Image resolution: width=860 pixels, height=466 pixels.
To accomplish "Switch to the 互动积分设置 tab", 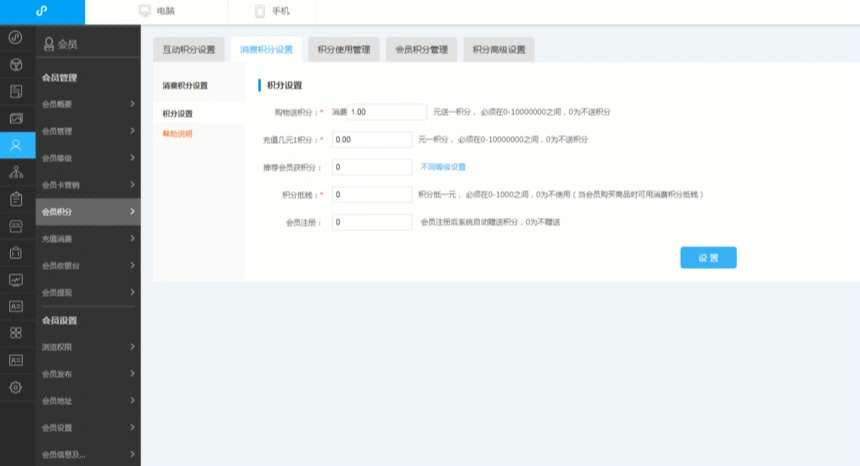I will click(189, 49).
